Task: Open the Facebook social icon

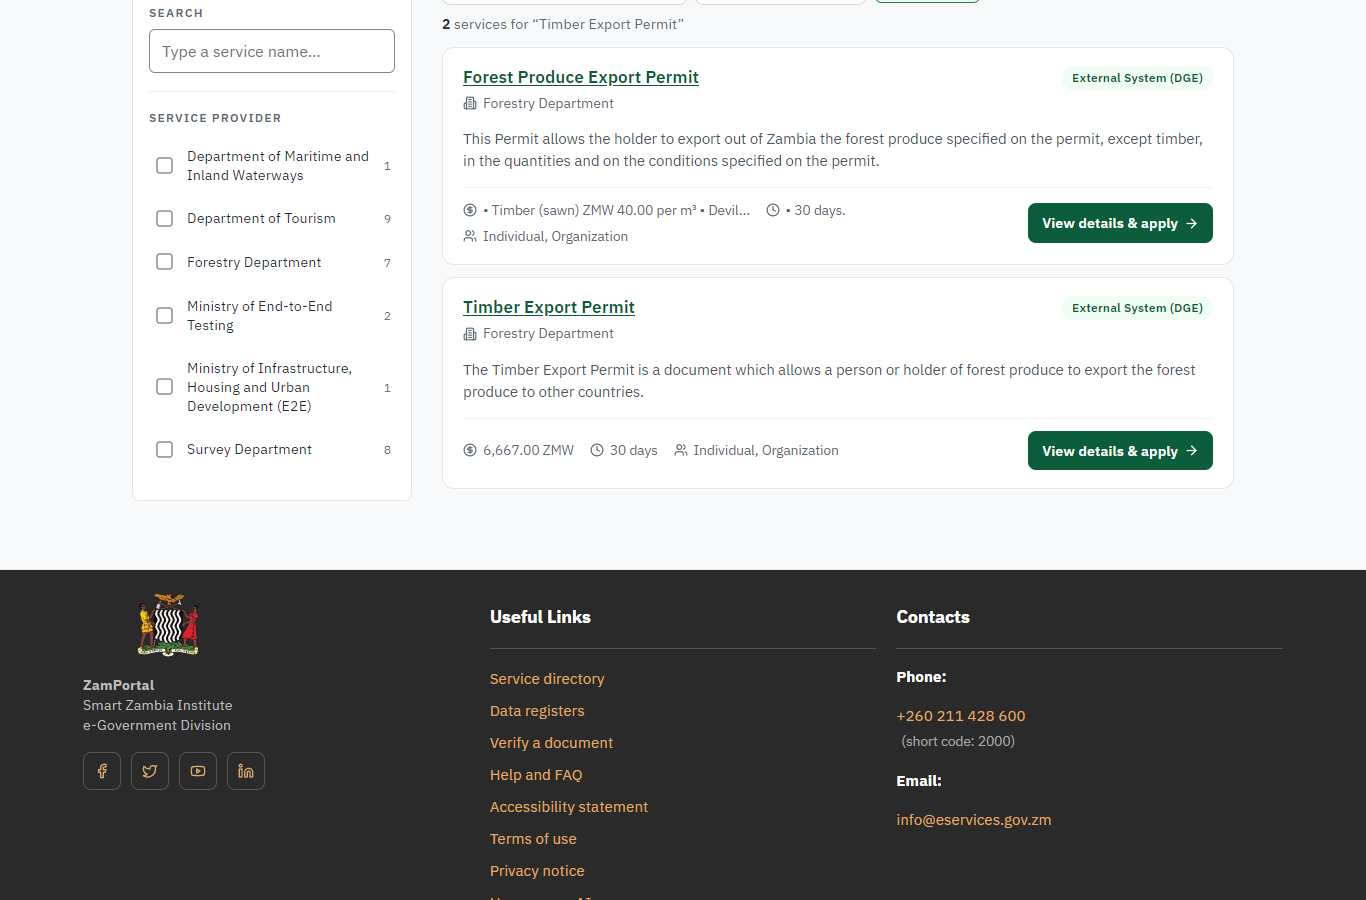Action: 102,771
